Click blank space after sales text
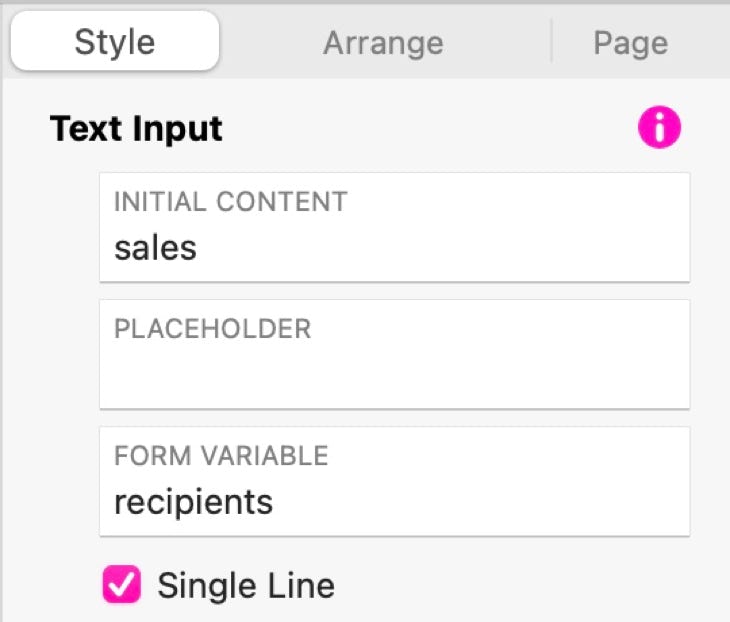The height and width of the screenshot is (622, 730). (442, 248)
